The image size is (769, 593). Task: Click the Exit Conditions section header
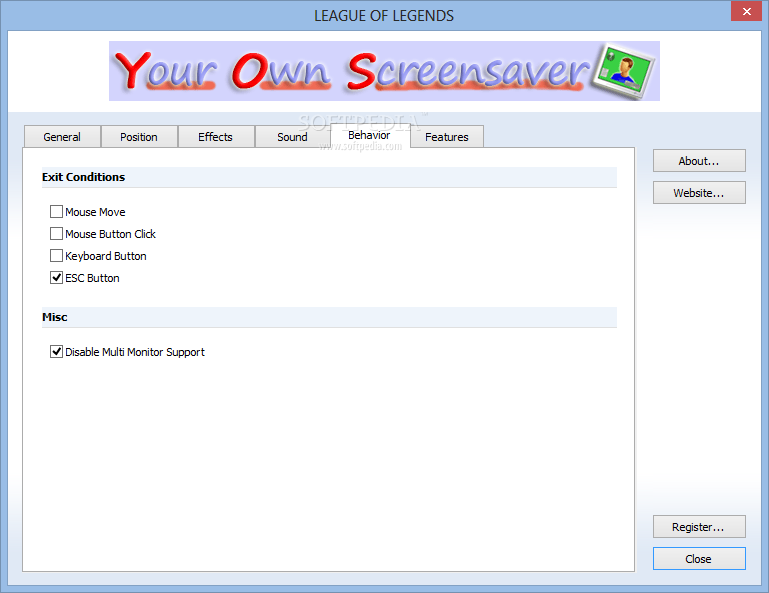[329, 177]
